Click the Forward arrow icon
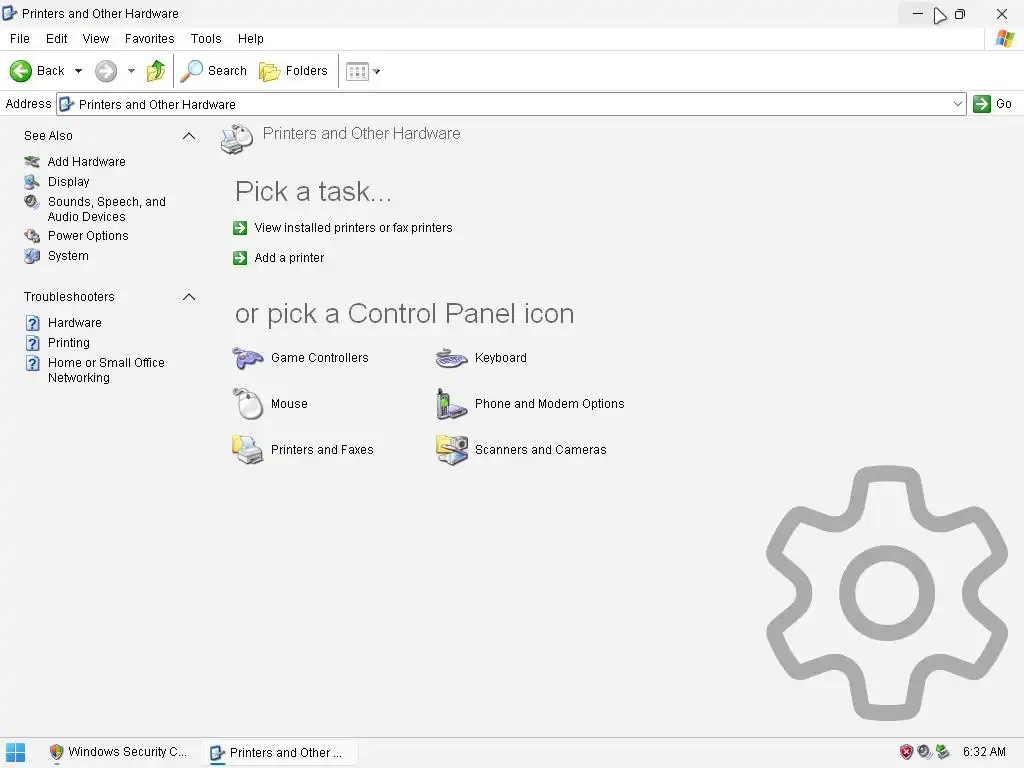 click(106, 71)
